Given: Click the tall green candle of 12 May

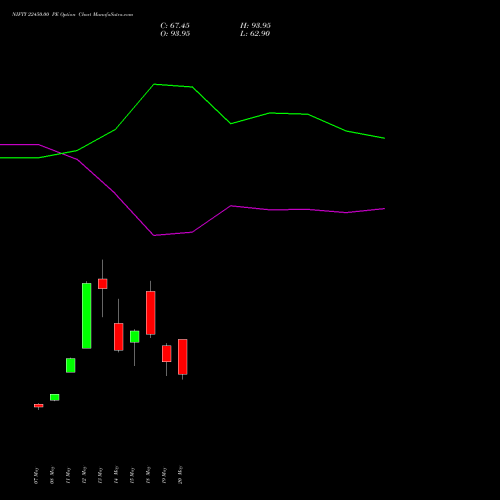Looking at the screenshot, I should coord(87,316).
